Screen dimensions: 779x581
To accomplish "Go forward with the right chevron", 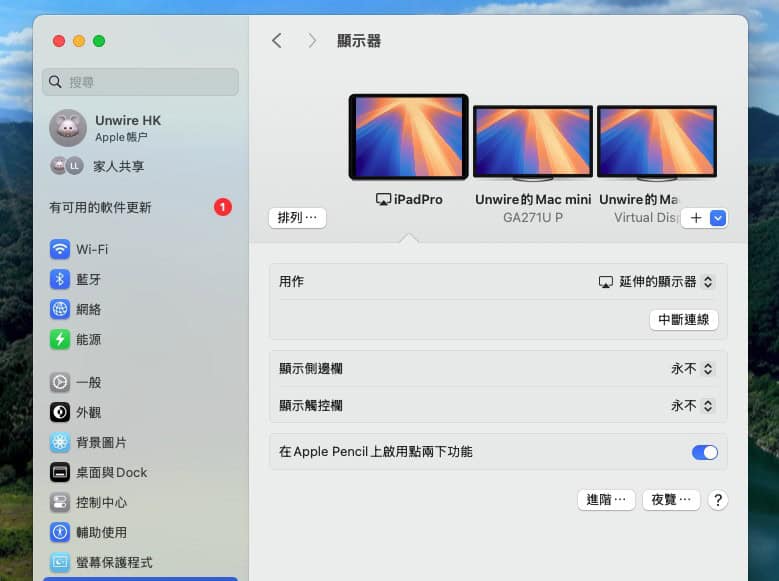I will (x=312, y=41).
